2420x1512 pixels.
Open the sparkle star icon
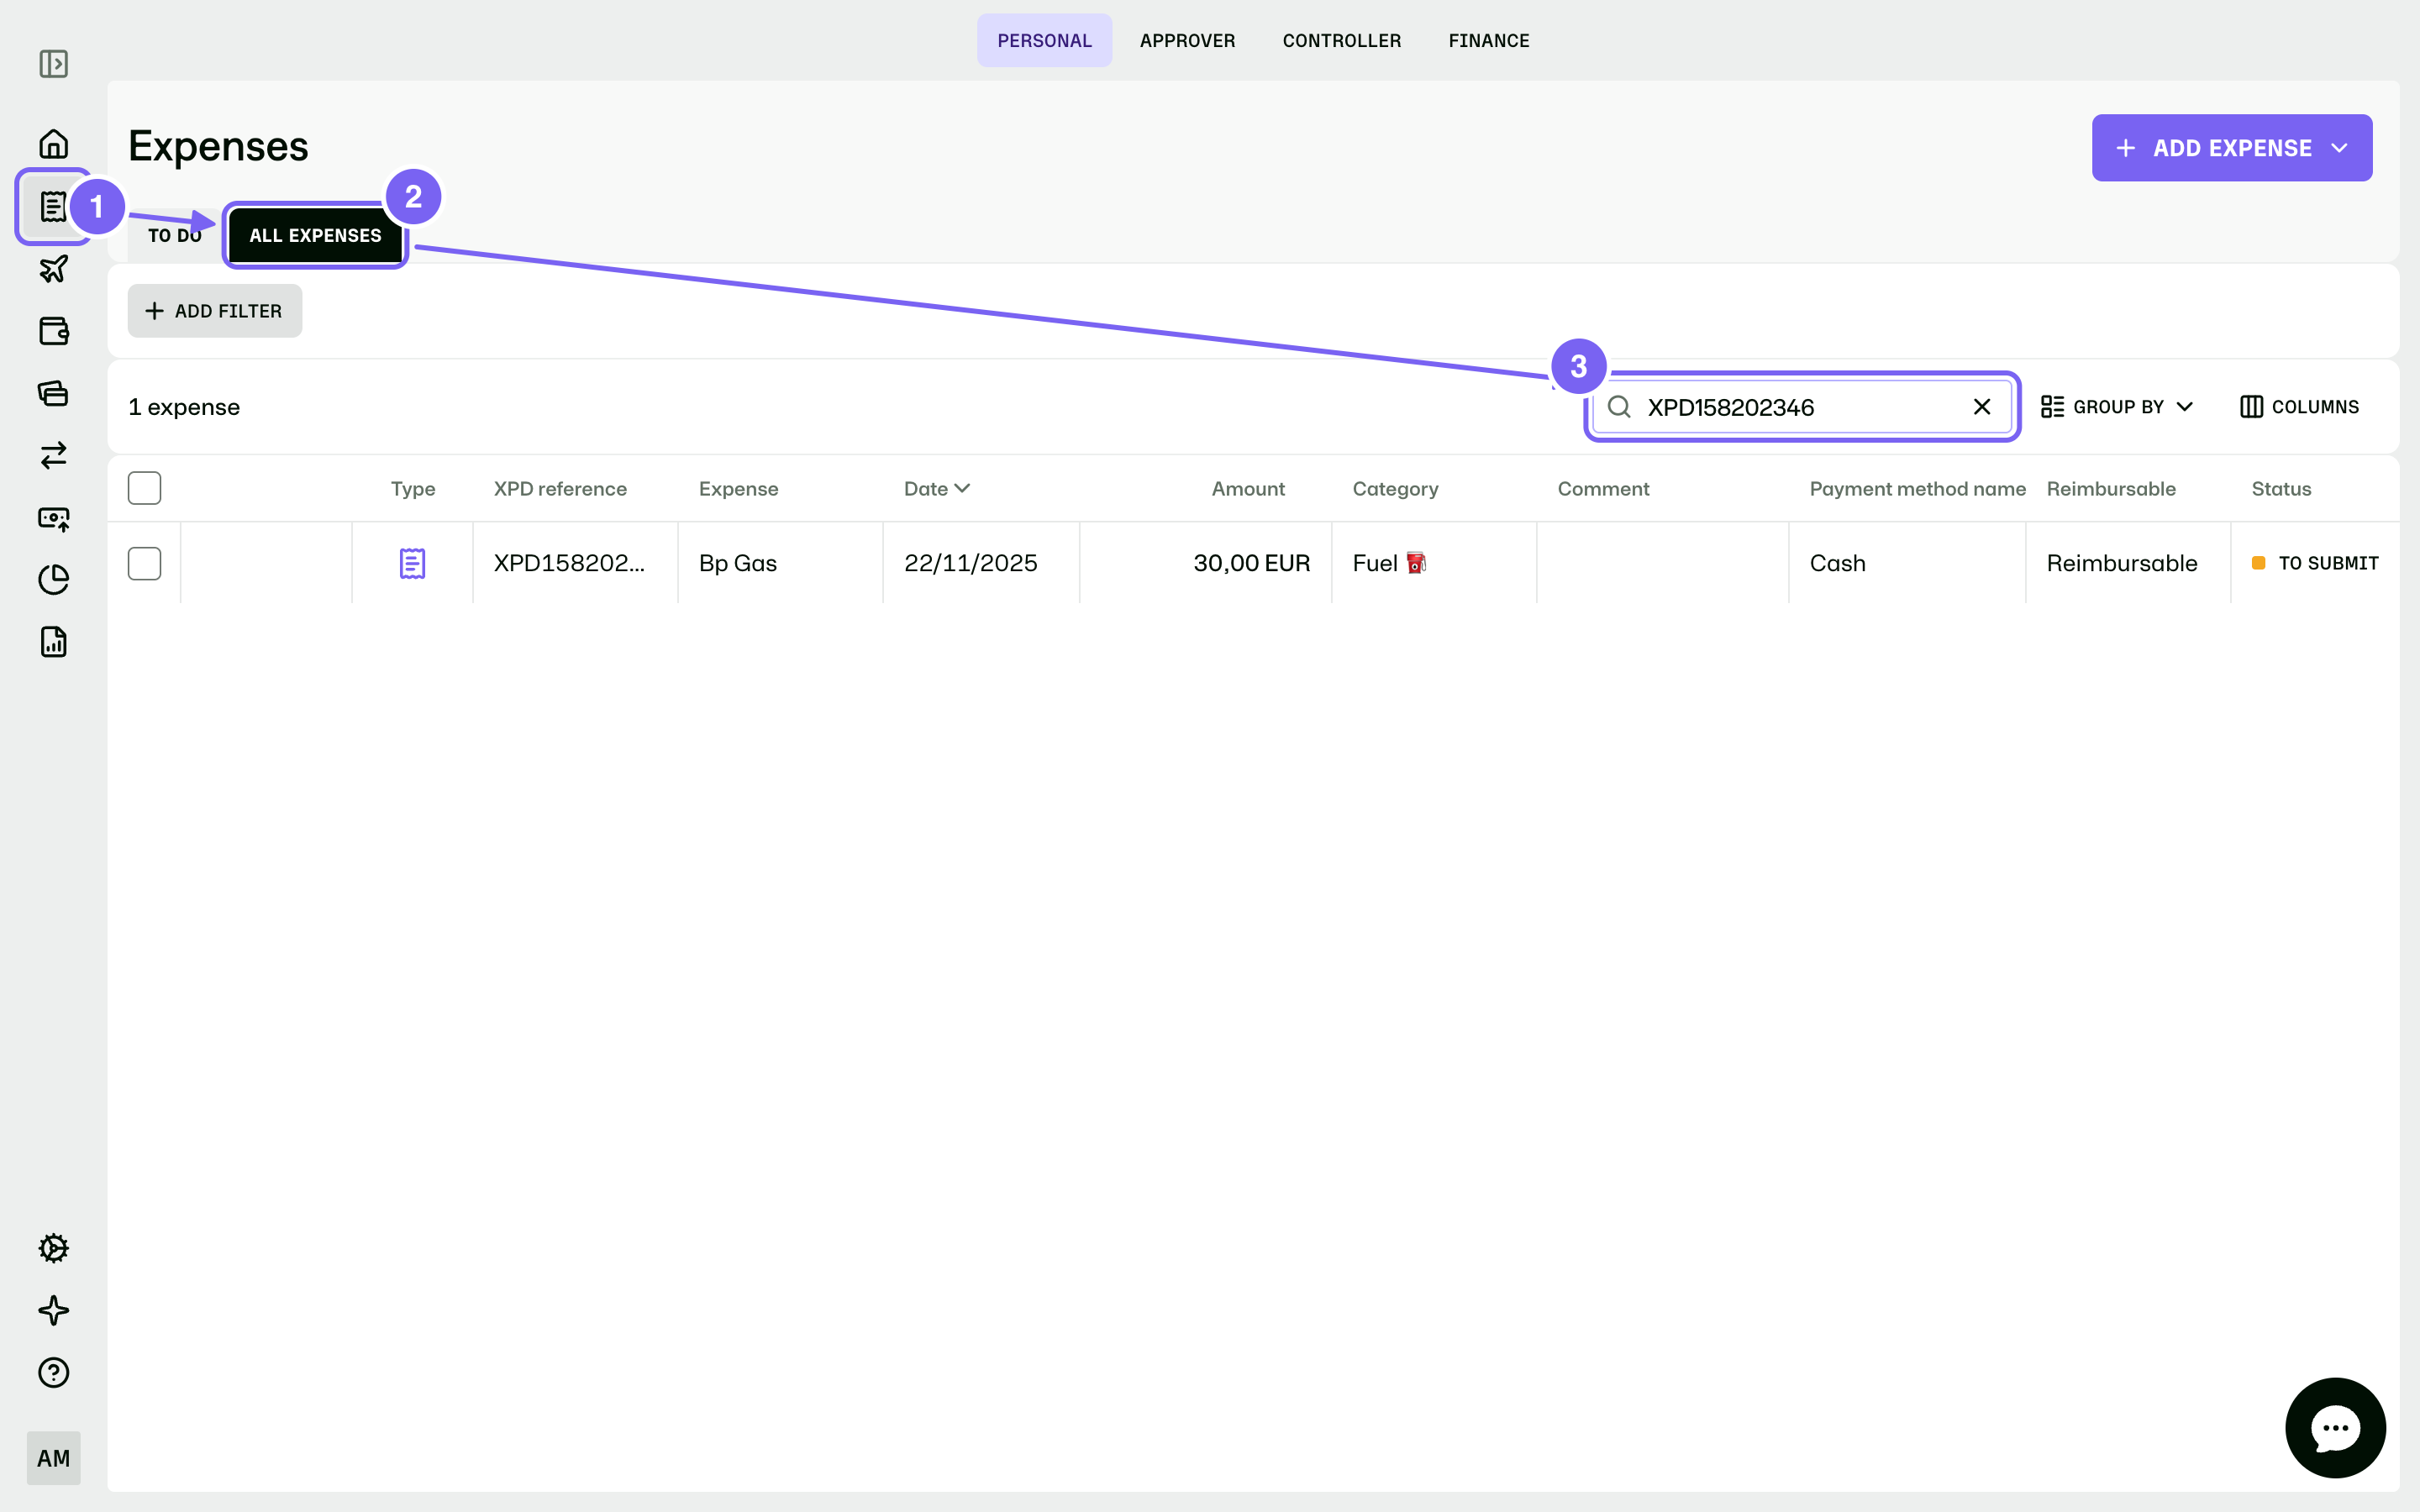tap(53, 1310)
